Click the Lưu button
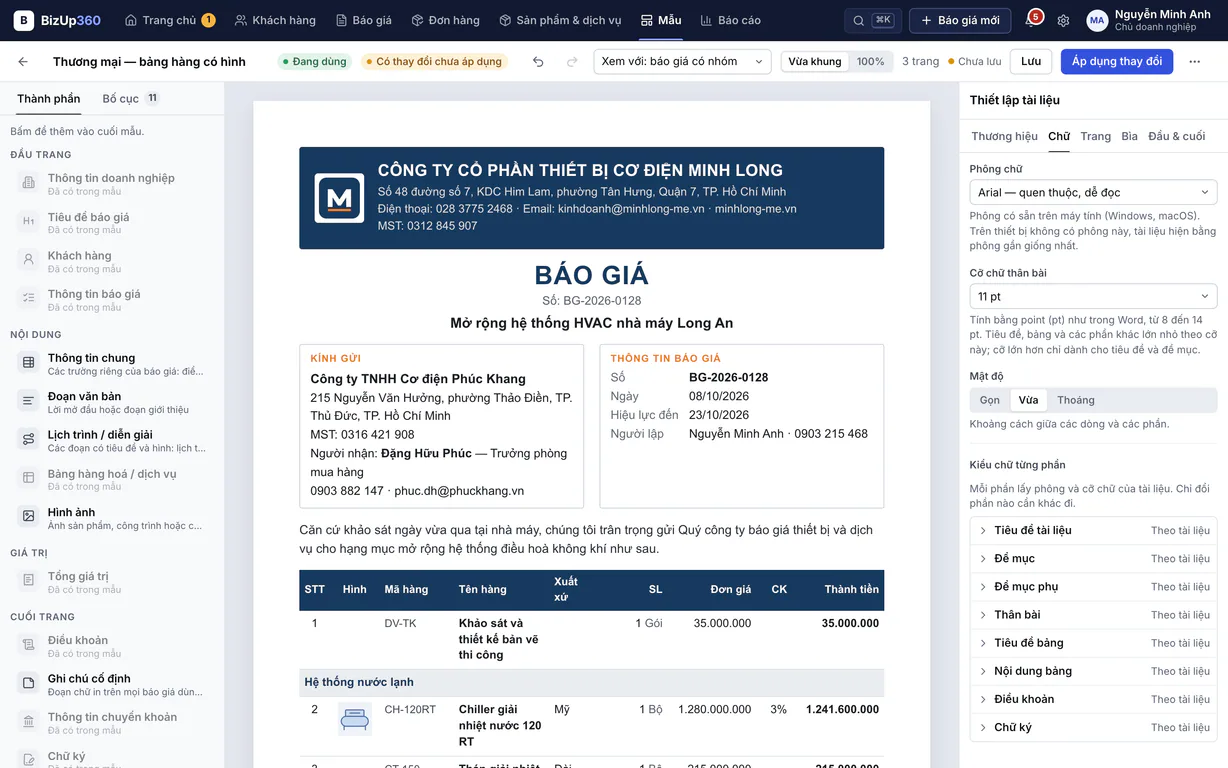The height and width of the screenshot is (768, 1228). click(x=1031, y=62)
